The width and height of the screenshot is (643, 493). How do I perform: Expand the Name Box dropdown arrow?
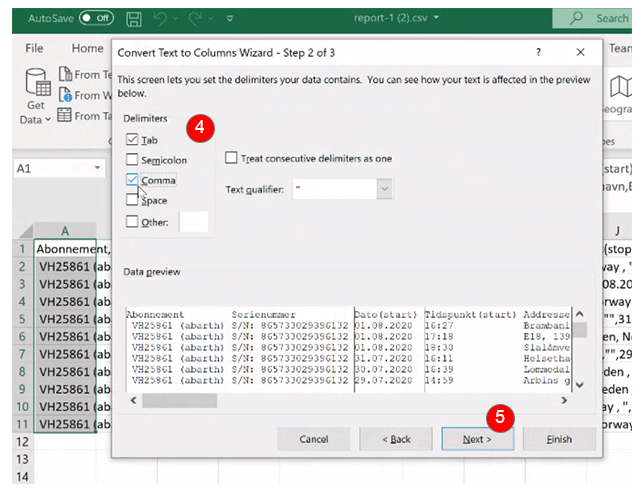pos(97,168)
